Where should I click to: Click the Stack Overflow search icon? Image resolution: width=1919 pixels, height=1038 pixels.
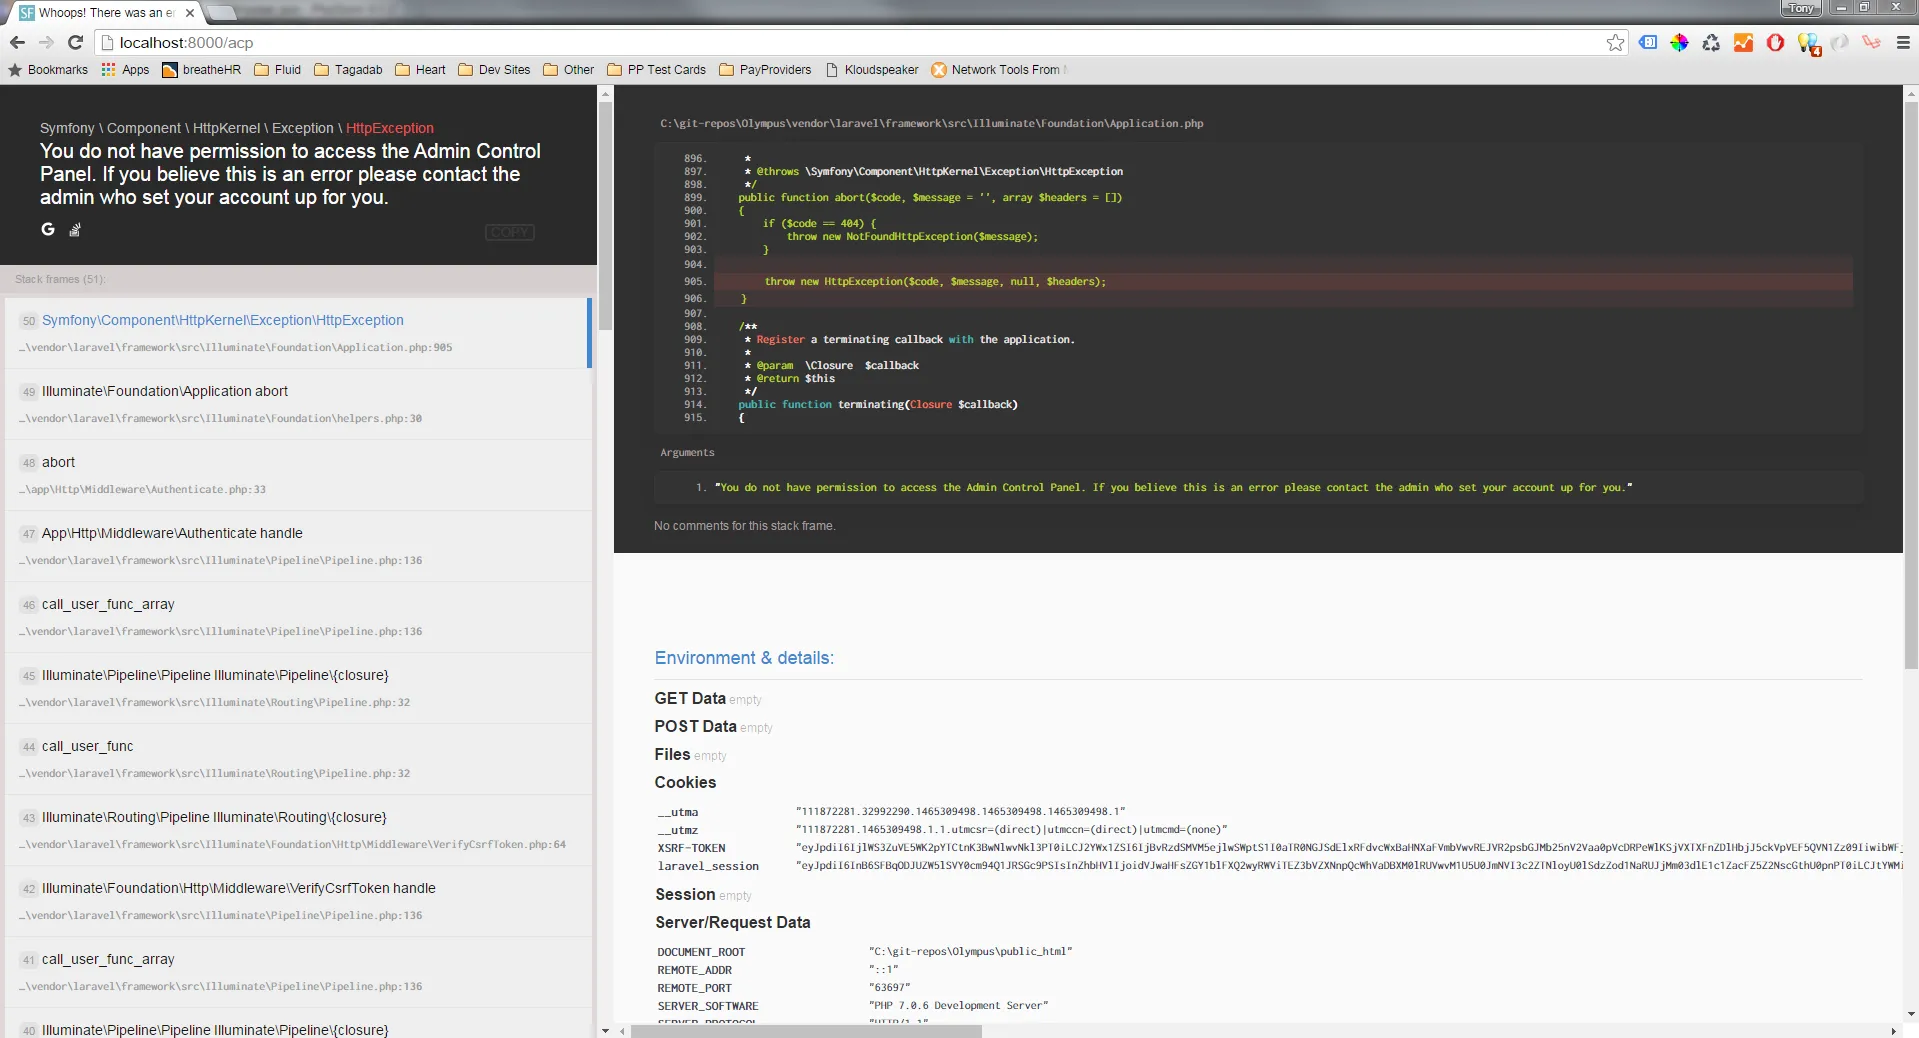point(75,230)
